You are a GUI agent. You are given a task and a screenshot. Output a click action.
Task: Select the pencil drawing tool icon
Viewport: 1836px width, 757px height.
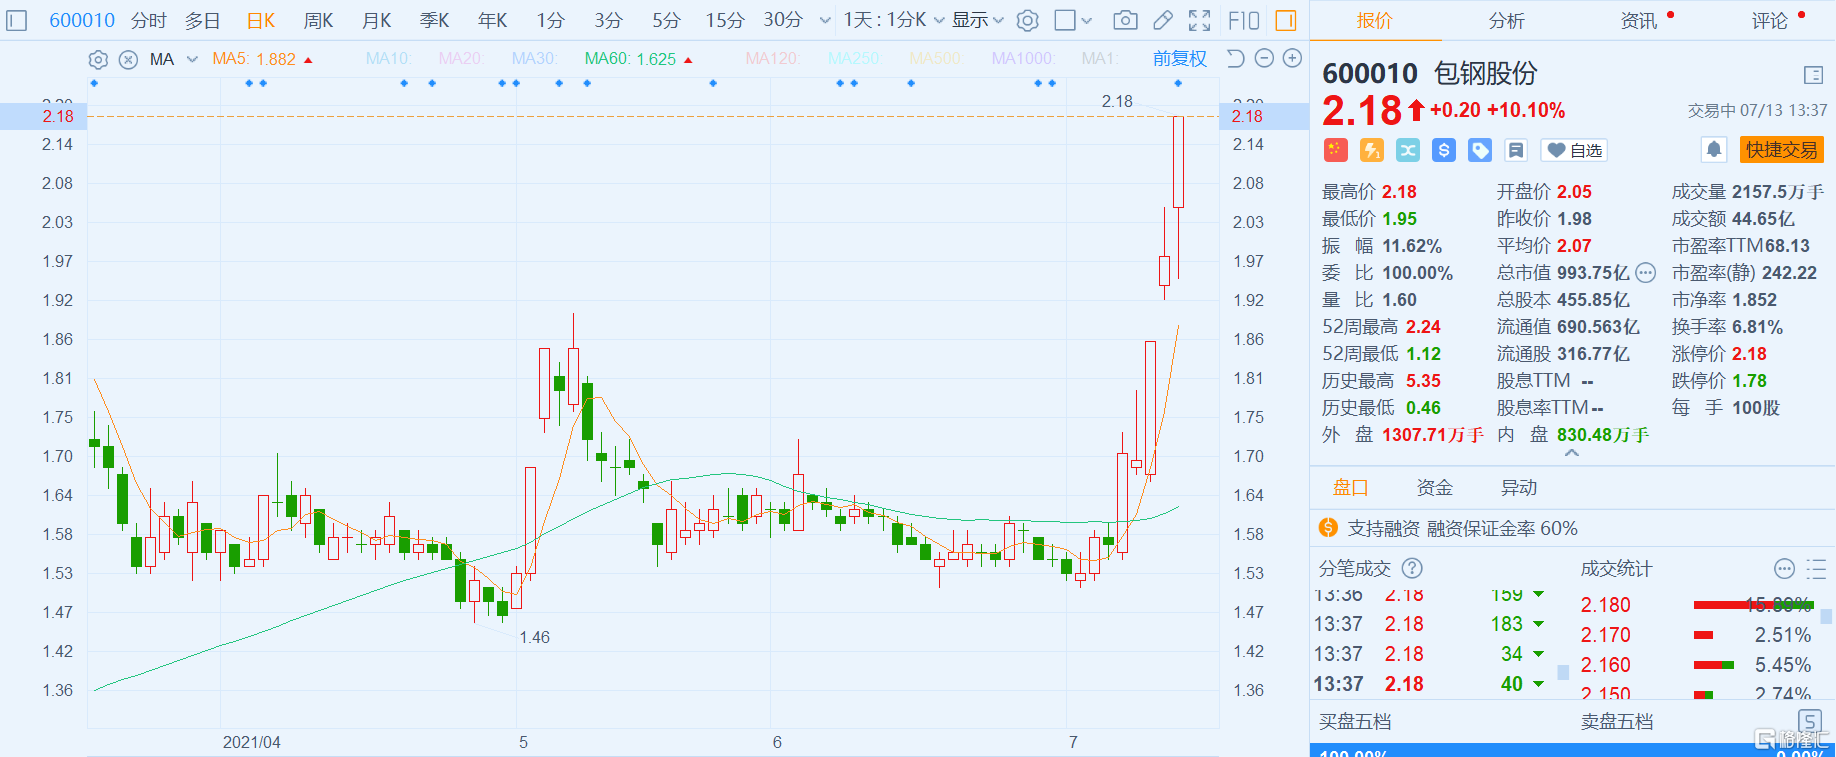tap(1162, 20)
